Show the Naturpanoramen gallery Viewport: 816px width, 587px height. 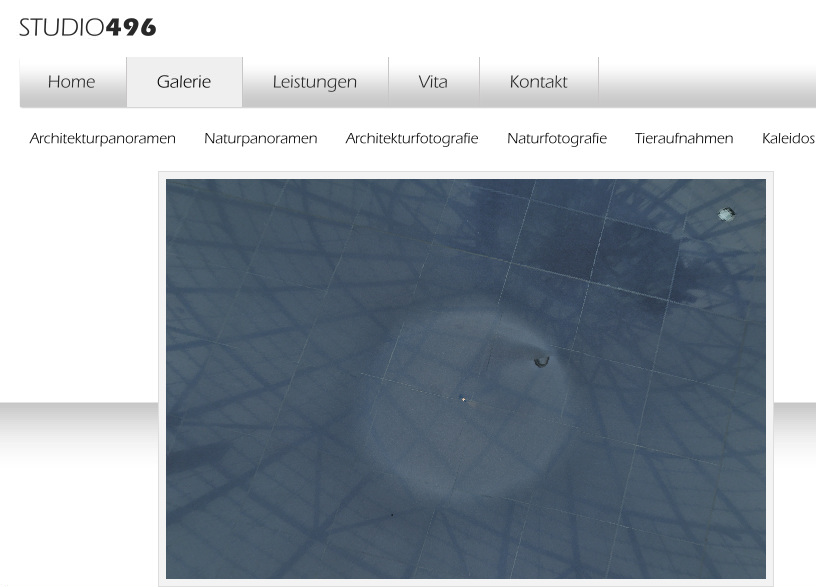(260, 139)
